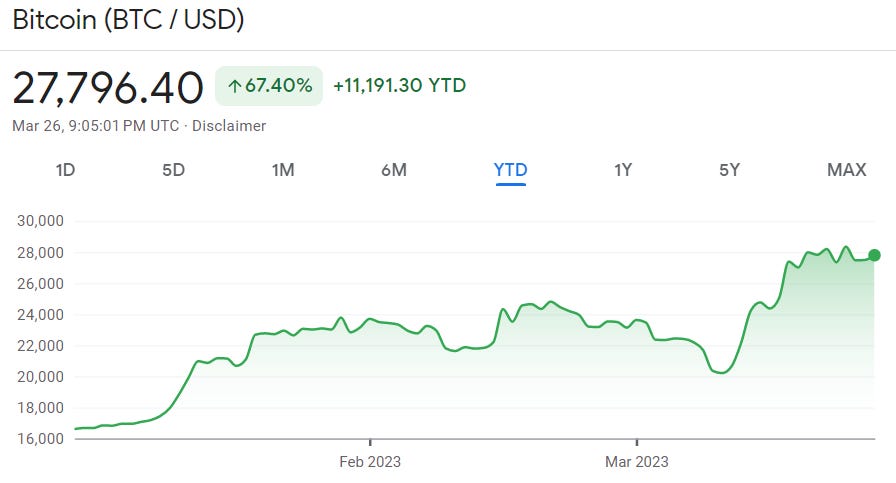Switch to the 6M range tab
The width and height of the screenshot is (896, 483).
pos(394,170)
